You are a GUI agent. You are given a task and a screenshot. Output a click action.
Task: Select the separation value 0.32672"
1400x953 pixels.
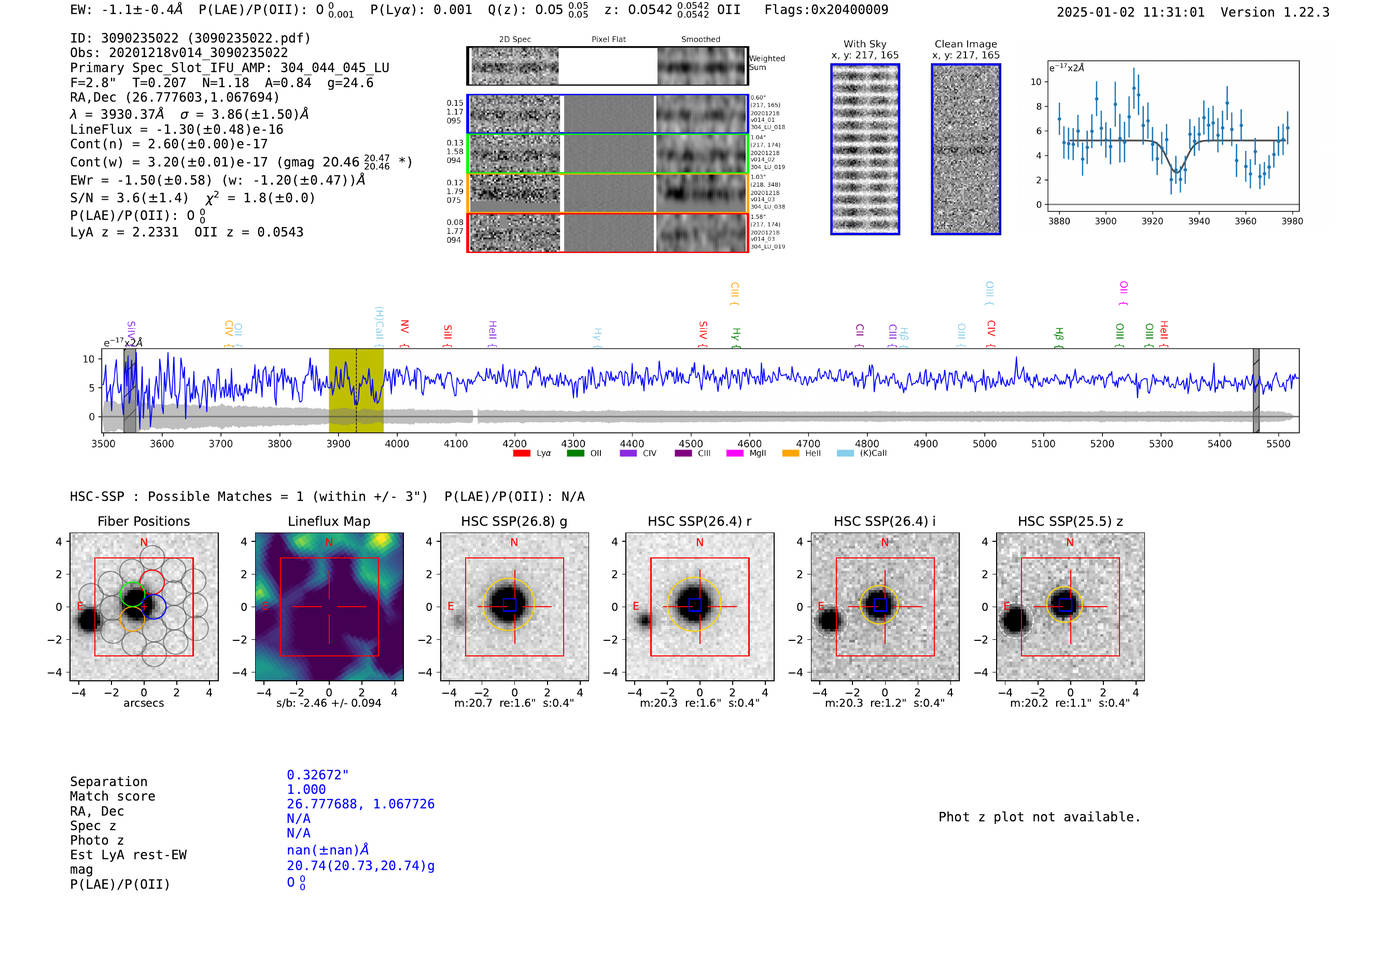(318, 775)
